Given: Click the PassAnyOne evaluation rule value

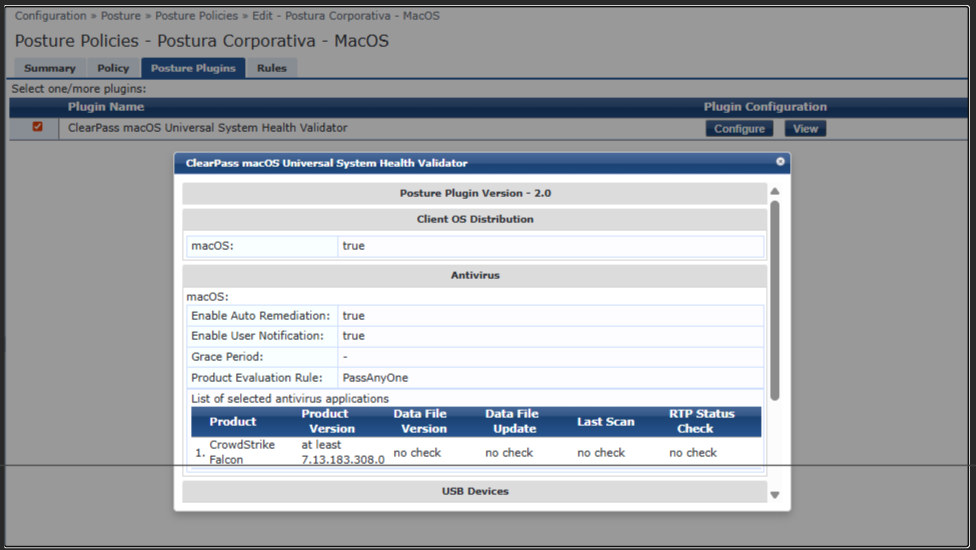Looking at the screenshot, I should (x=375, y=378).
